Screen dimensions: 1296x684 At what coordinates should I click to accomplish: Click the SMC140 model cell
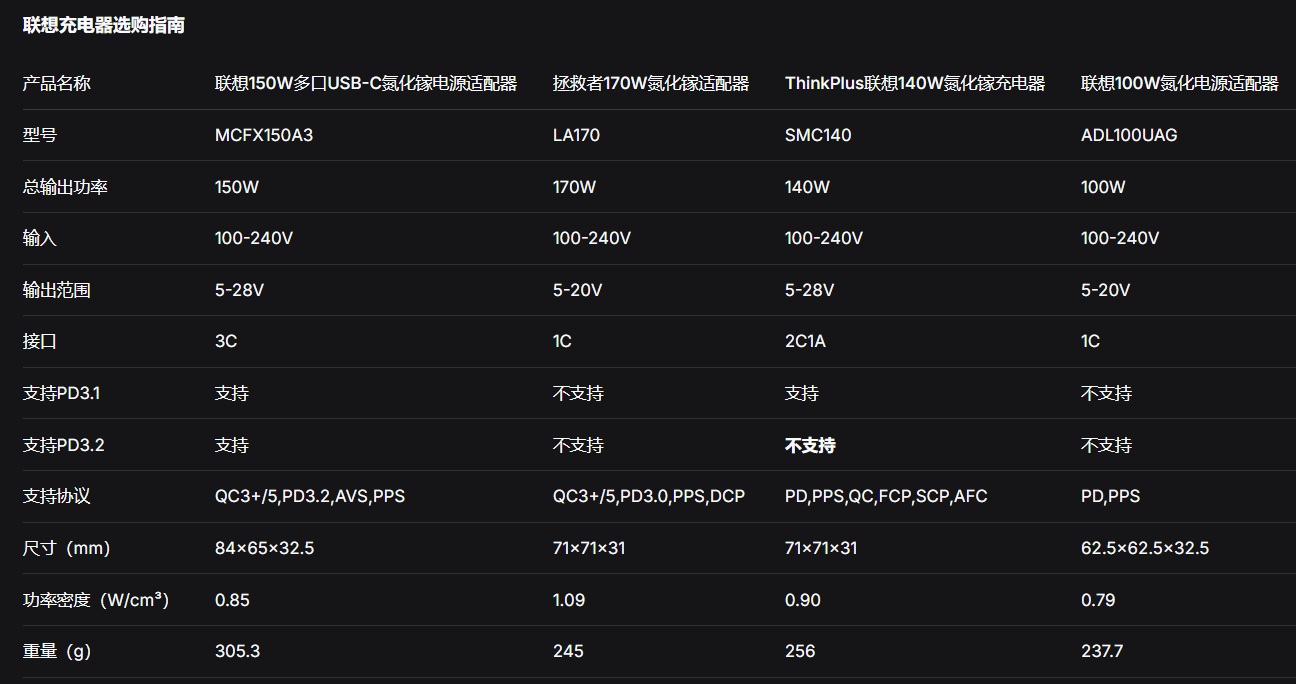(x=818, y=135)
